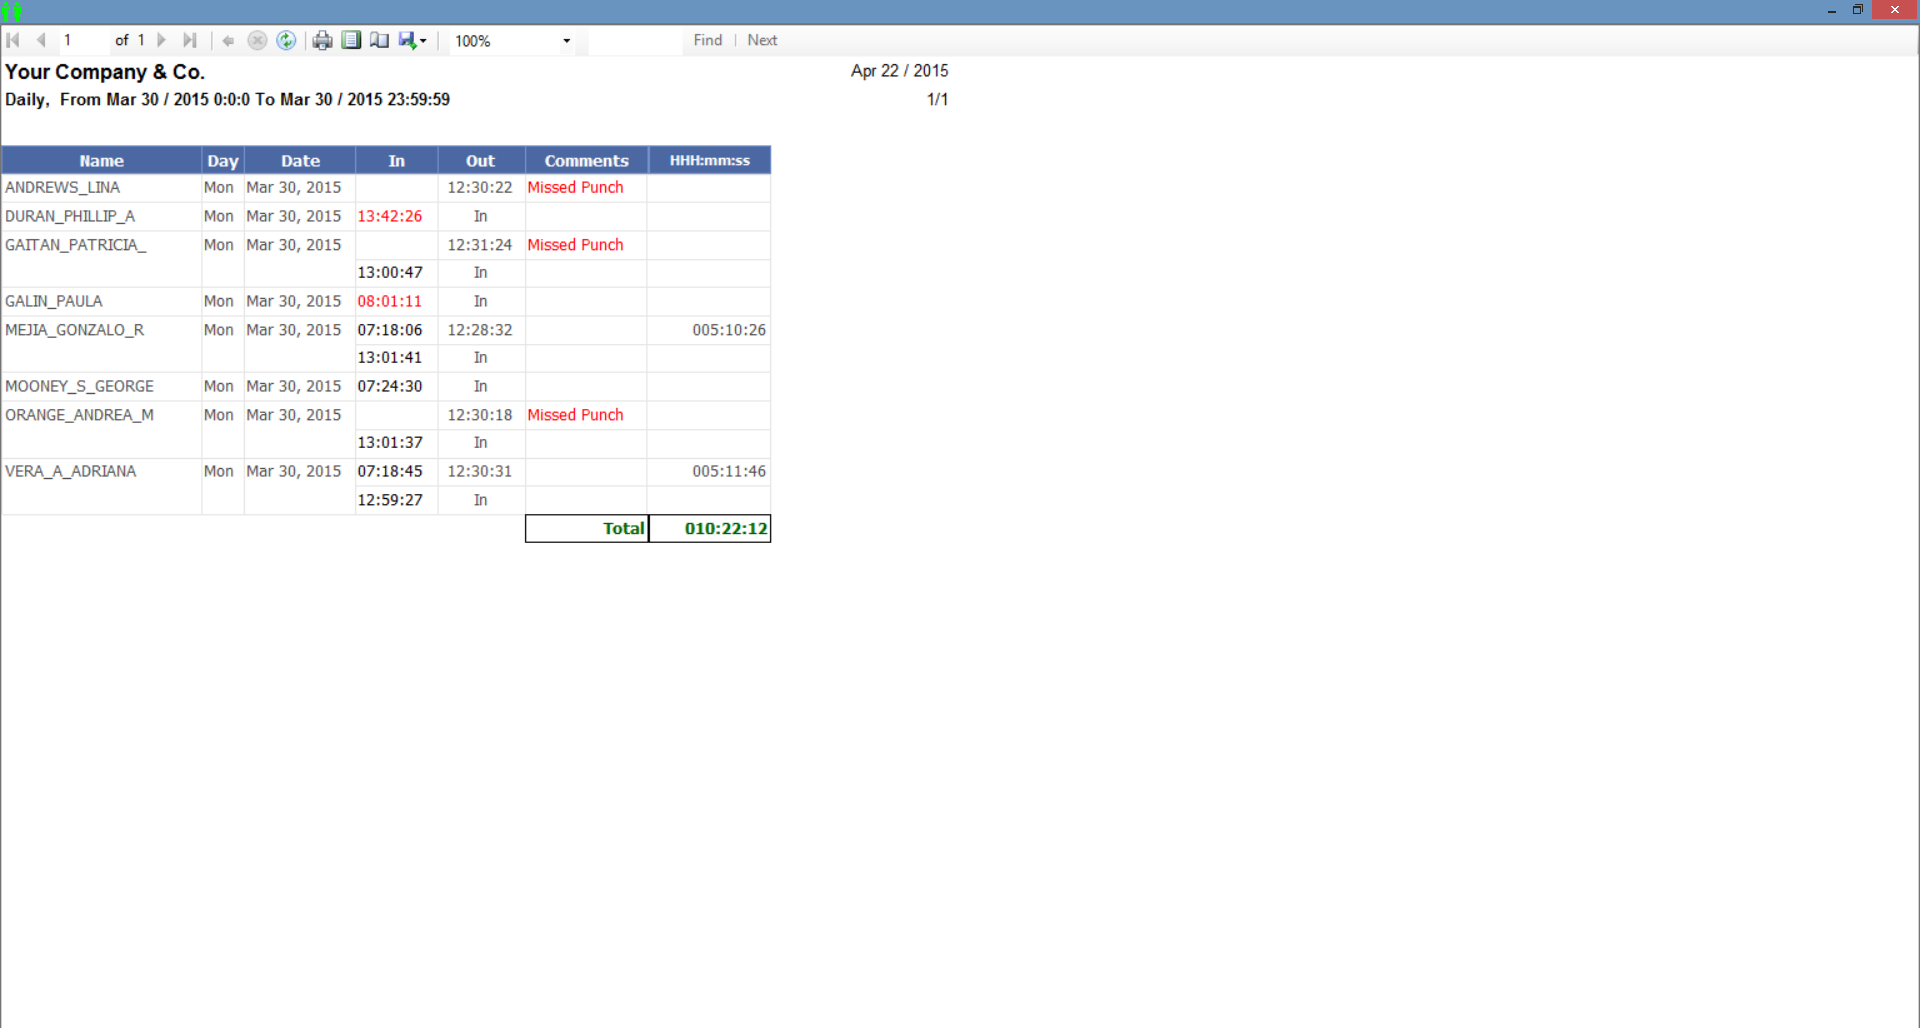1920x1028 pixels.
Task: Click the 005:11:46 duration value
Action: pyautogui.click(x=729, y=471)
